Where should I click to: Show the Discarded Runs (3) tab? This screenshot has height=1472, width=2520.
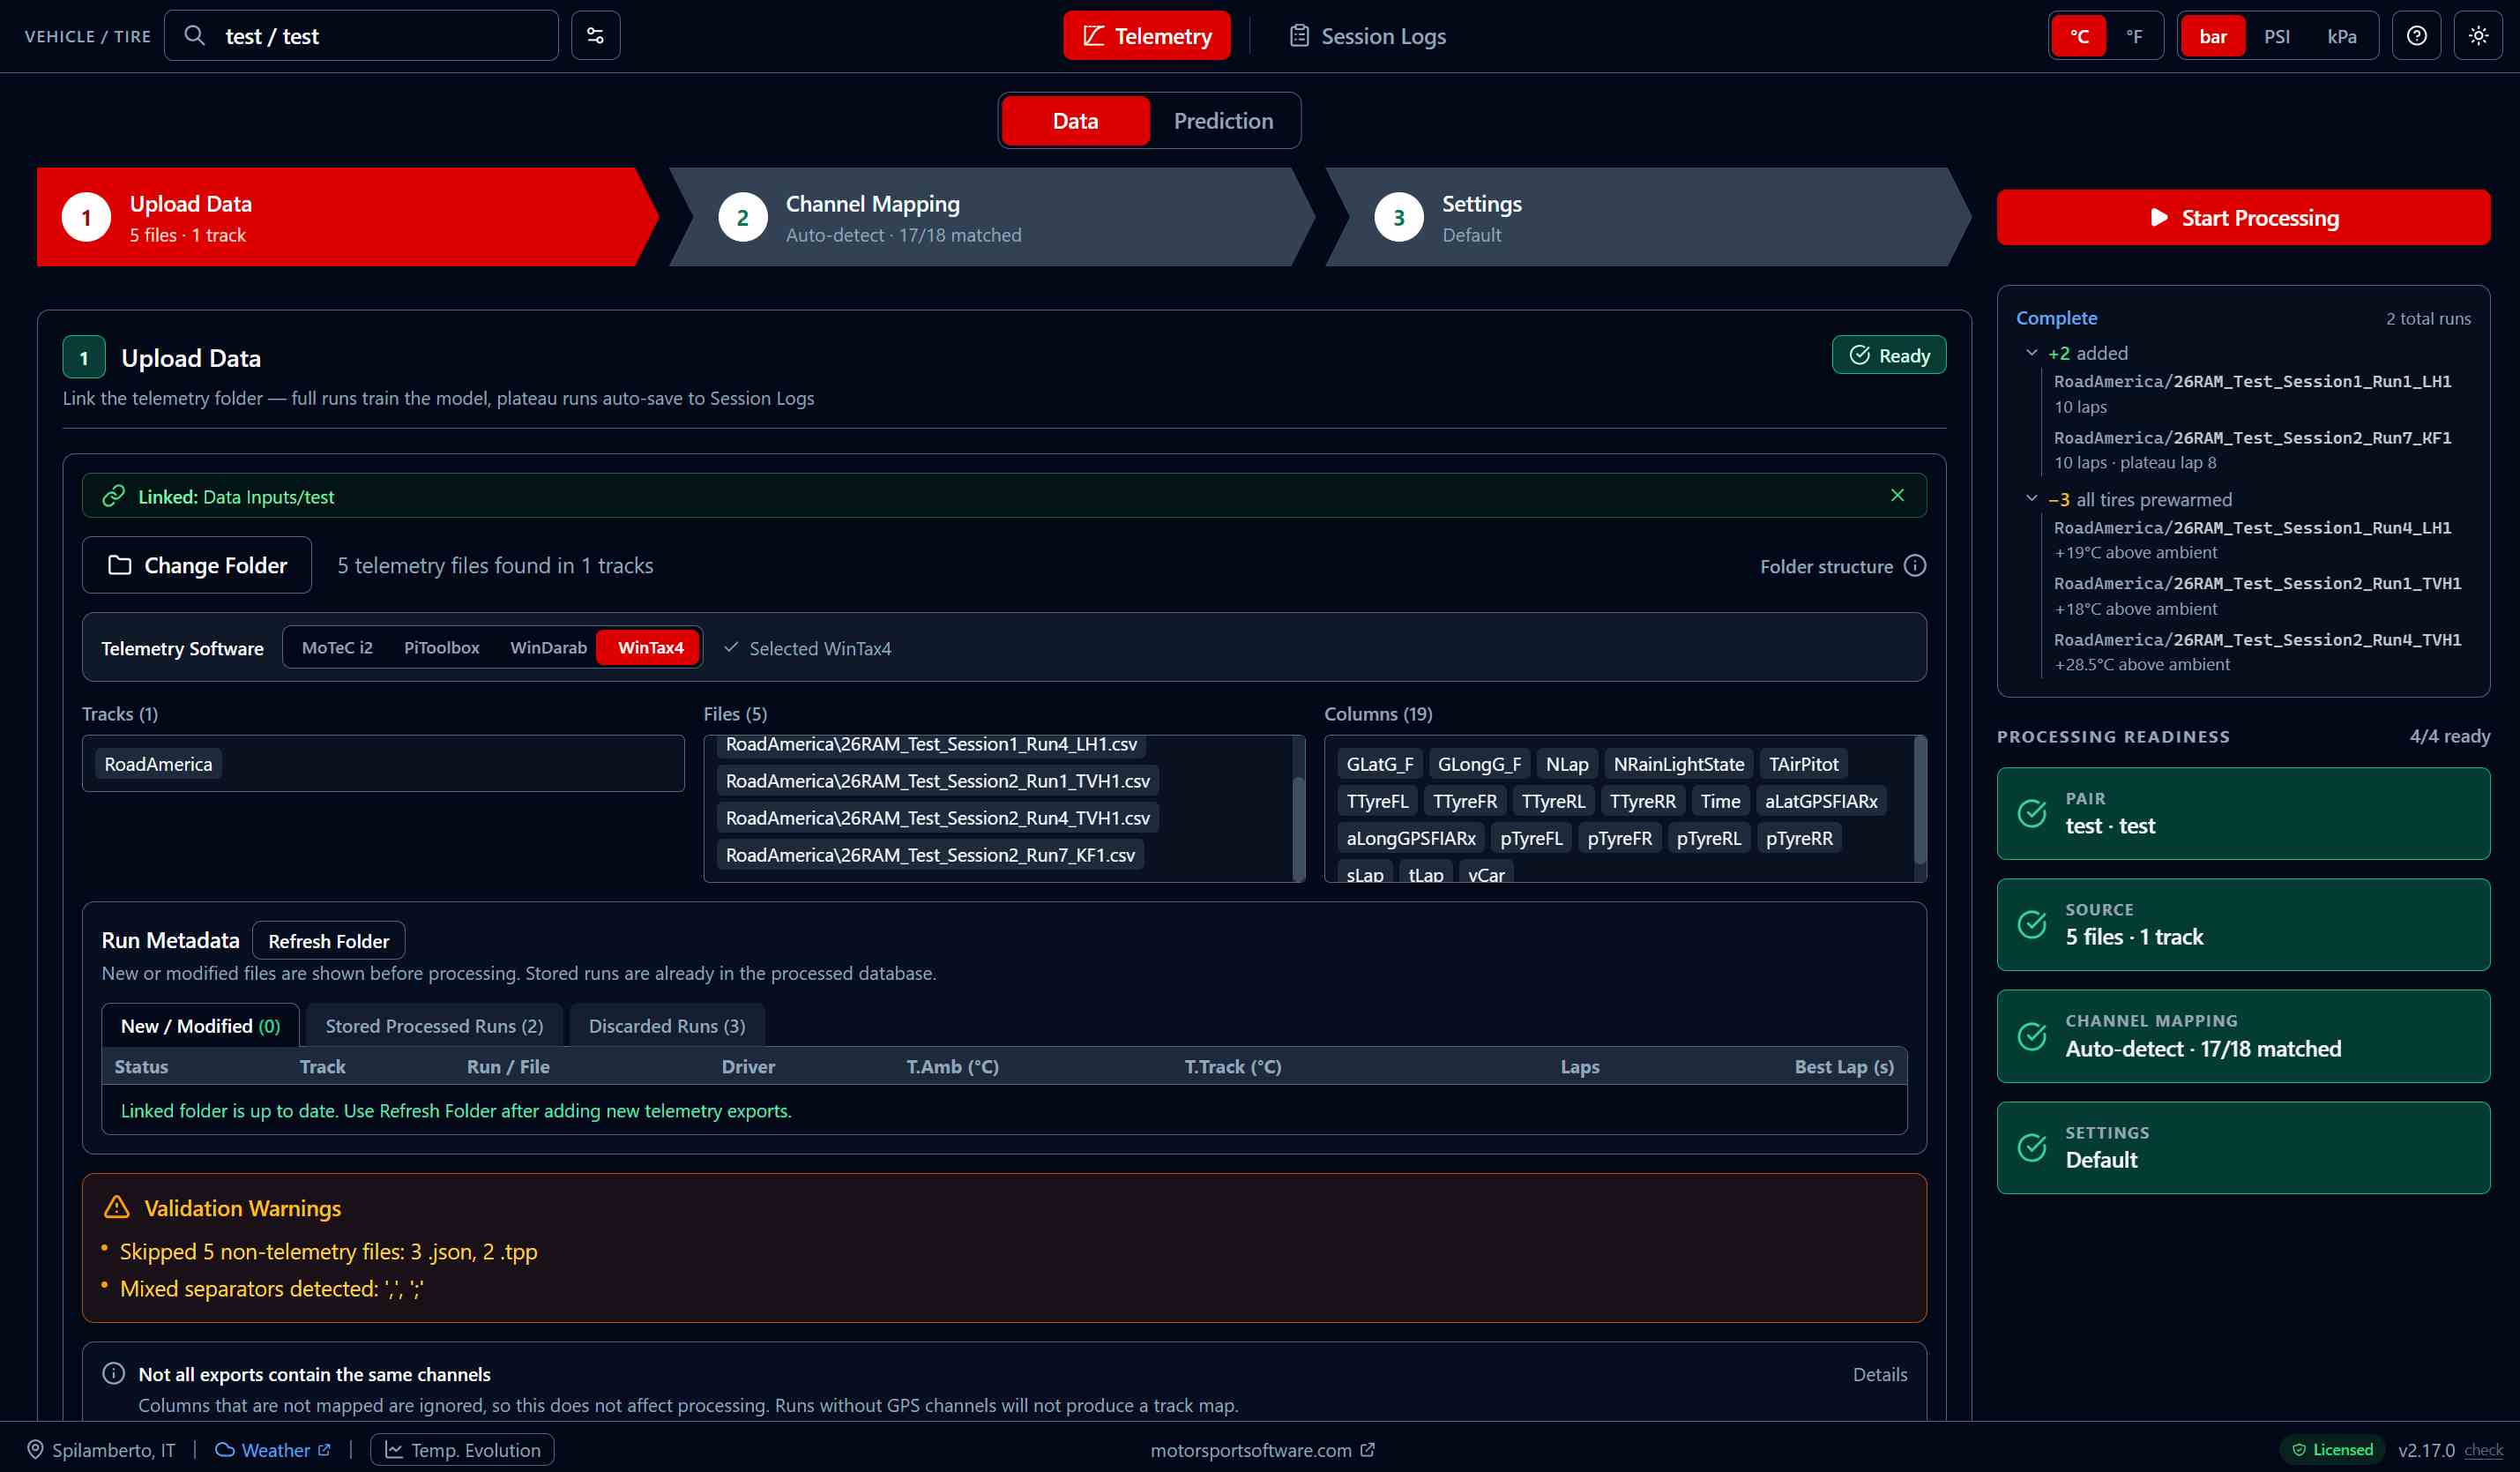click(x=667, y=1026)
